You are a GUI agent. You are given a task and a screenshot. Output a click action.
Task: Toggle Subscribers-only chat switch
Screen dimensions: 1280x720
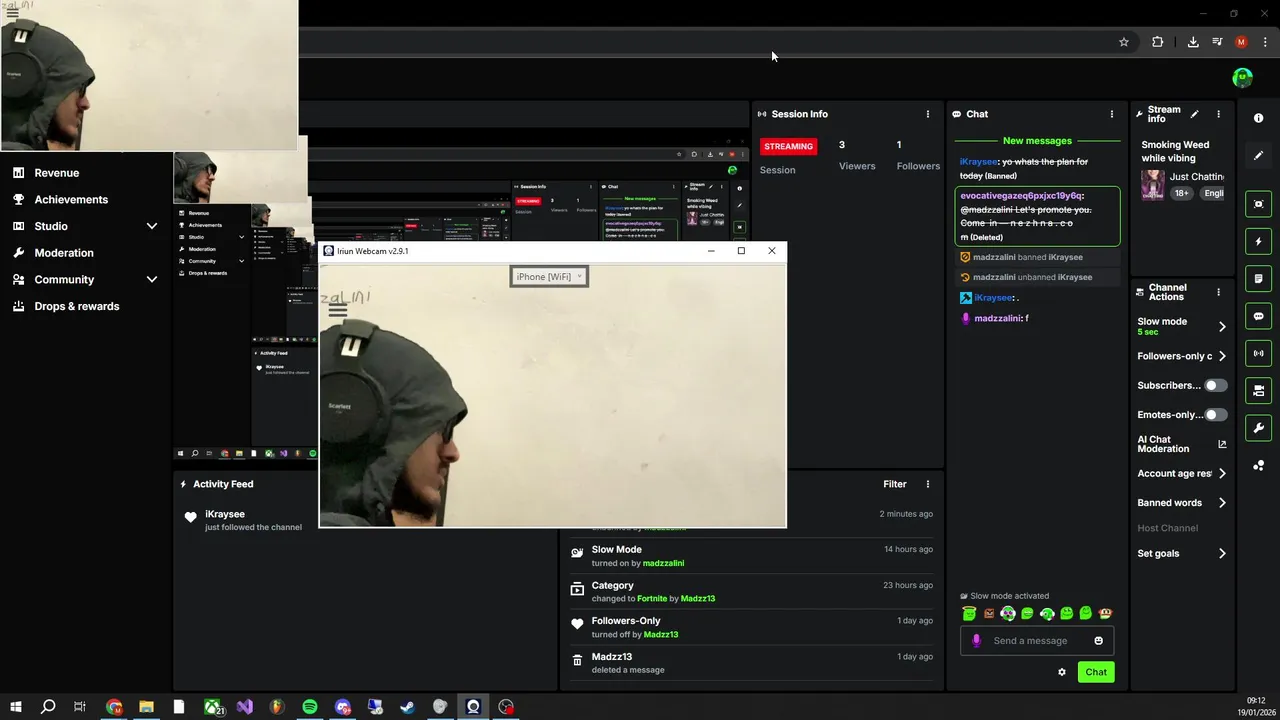pyautogui.click(x=1215, y=385)
